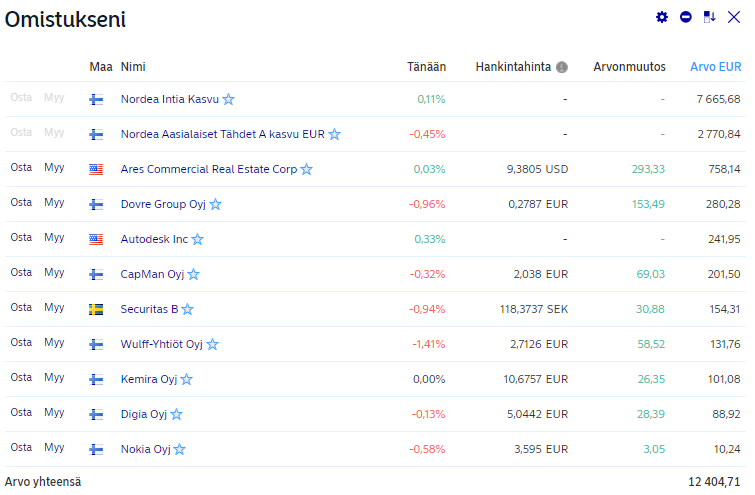
Task: Click the Nokia Oyj star icon
Action: pos(179,449)
